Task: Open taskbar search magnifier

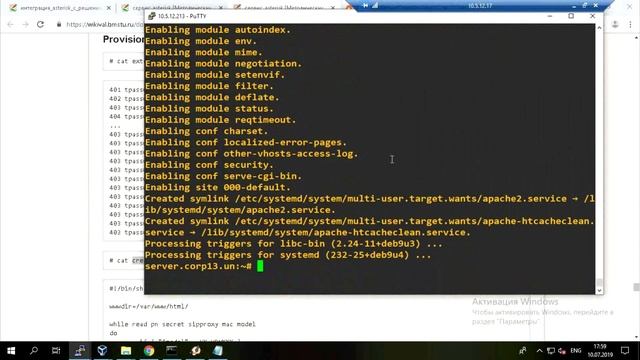Action: click(34, 351)
